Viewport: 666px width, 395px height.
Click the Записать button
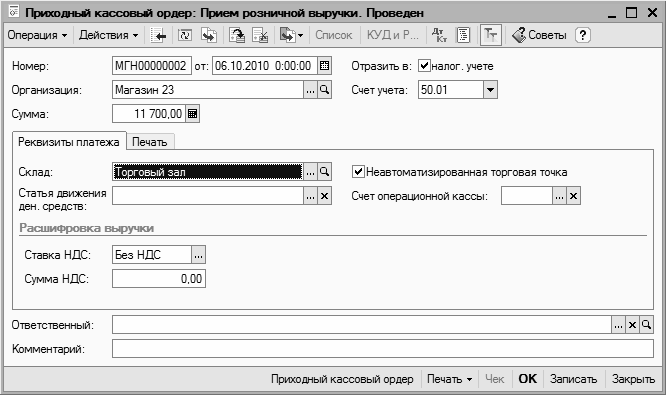pos(573,379)
